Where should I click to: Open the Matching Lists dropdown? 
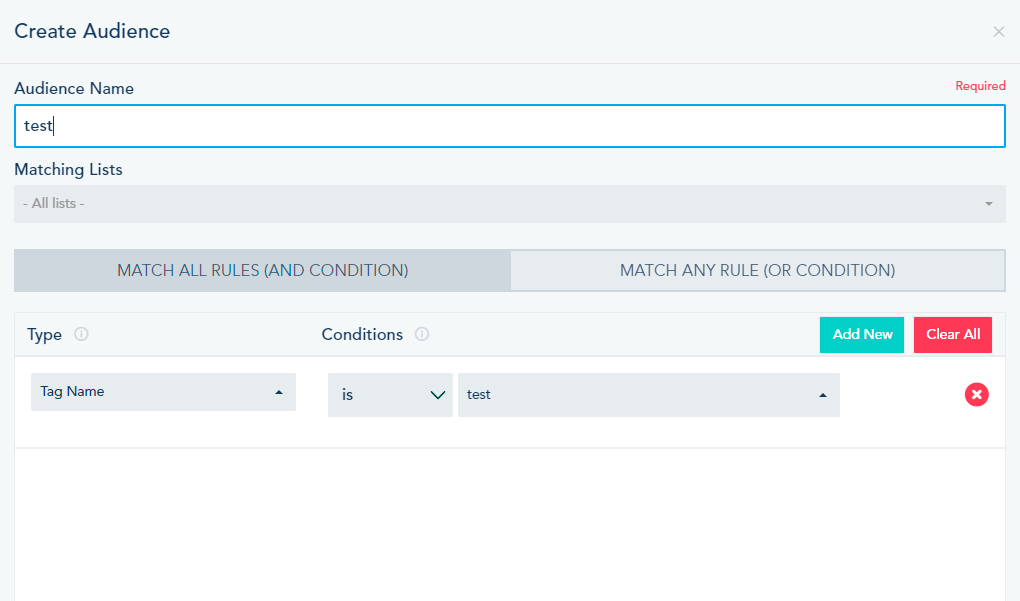(510, 204)
